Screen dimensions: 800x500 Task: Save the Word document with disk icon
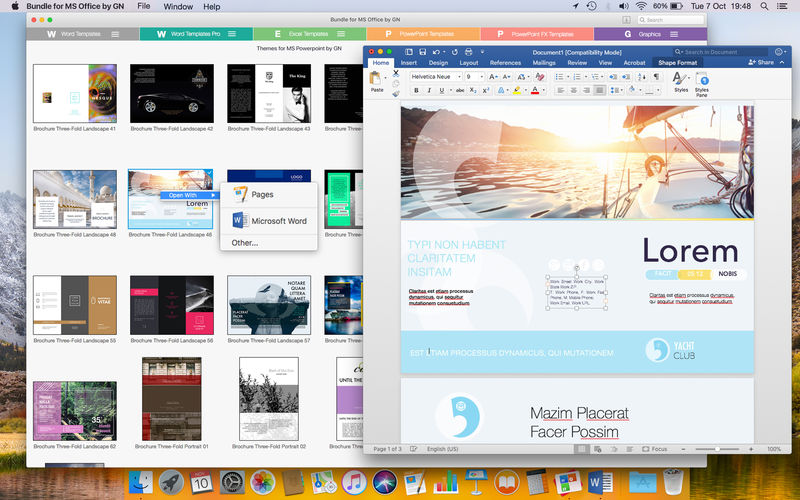click(x=422, y=52)
